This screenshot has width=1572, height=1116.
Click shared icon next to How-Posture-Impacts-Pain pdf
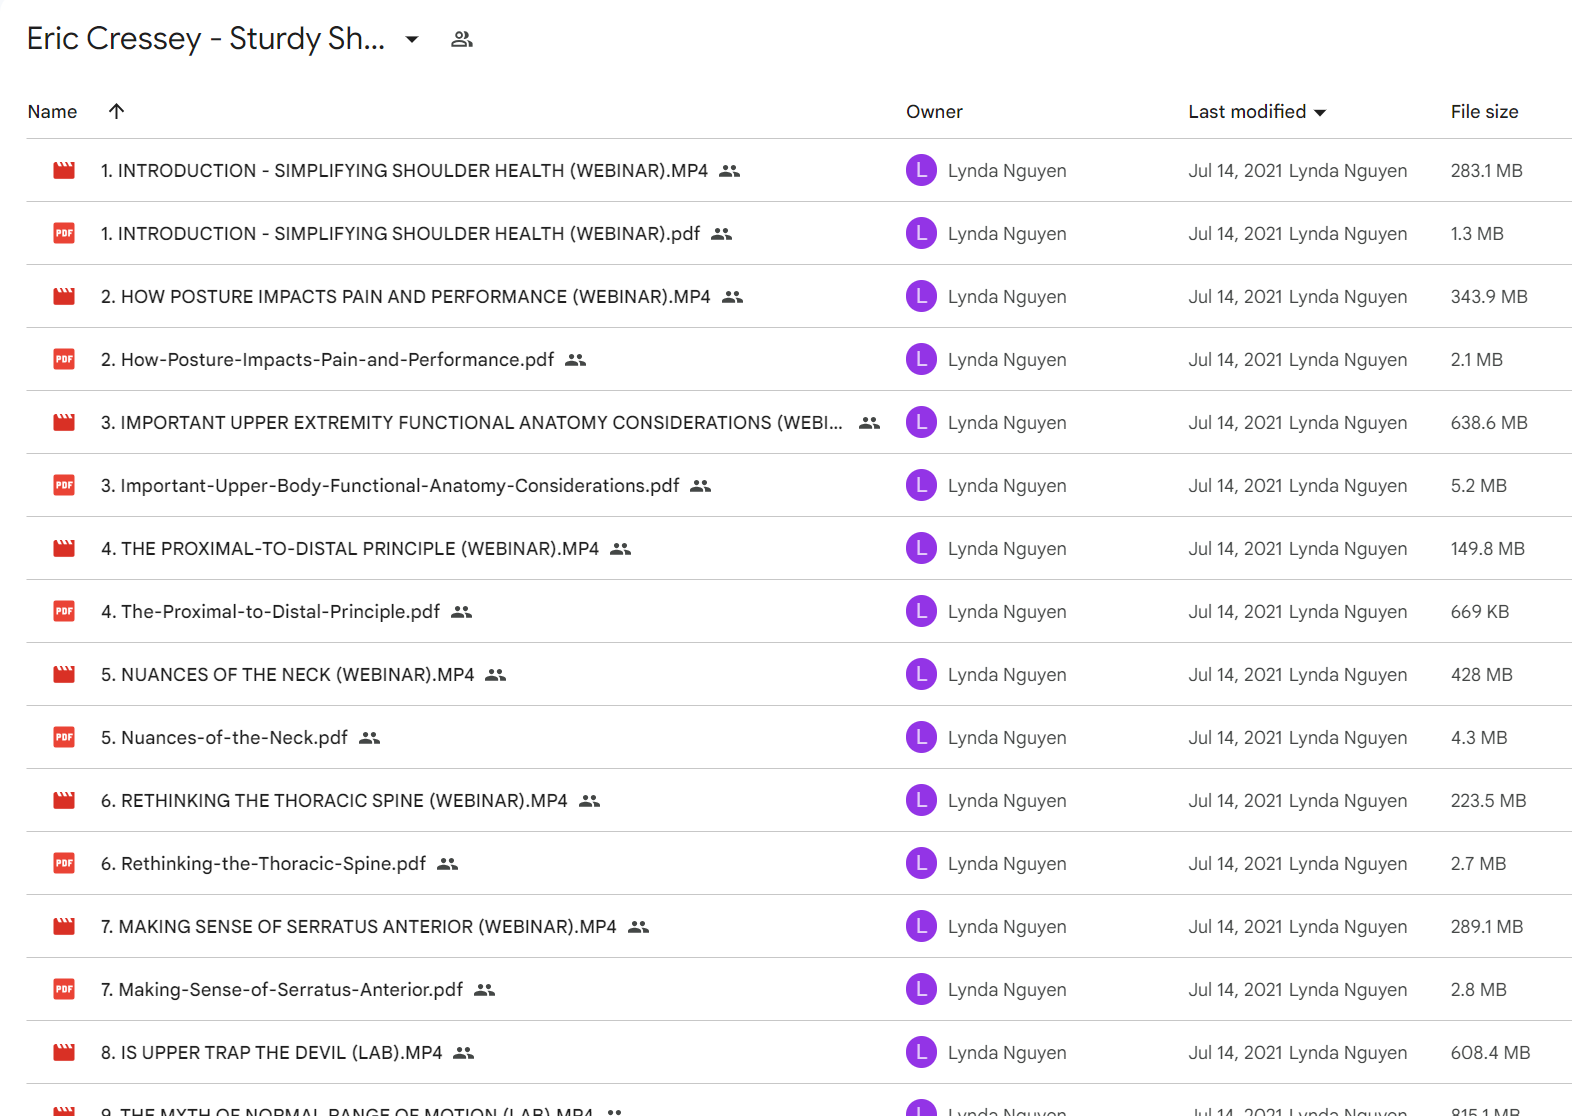click(x=576, y=360)
